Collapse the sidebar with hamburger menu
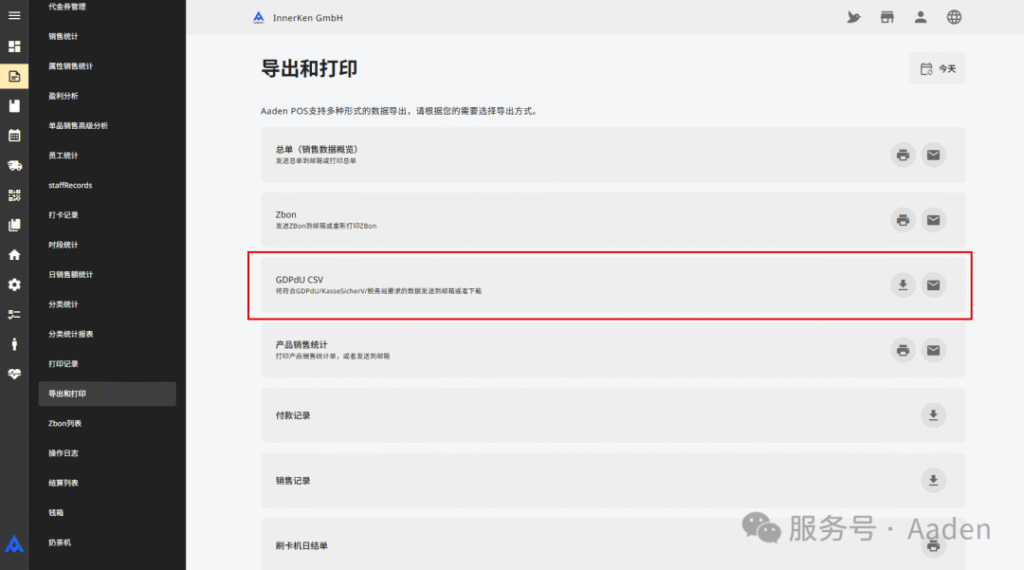This screenshot has height=570, width=1024. (14, 16)
